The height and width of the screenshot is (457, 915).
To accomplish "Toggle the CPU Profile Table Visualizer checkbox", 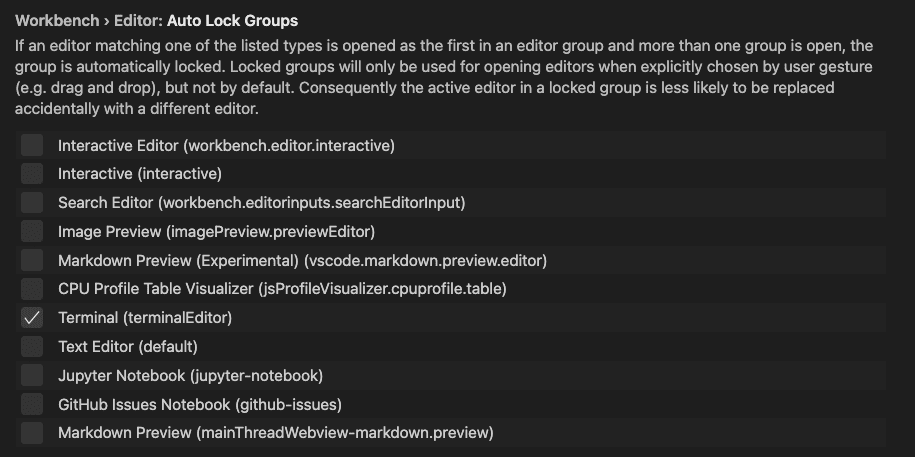I will coord(32,289).
